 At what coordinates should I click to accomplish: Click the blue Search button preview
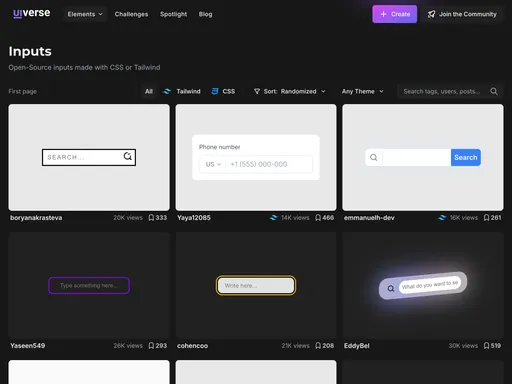pos(466,157)
